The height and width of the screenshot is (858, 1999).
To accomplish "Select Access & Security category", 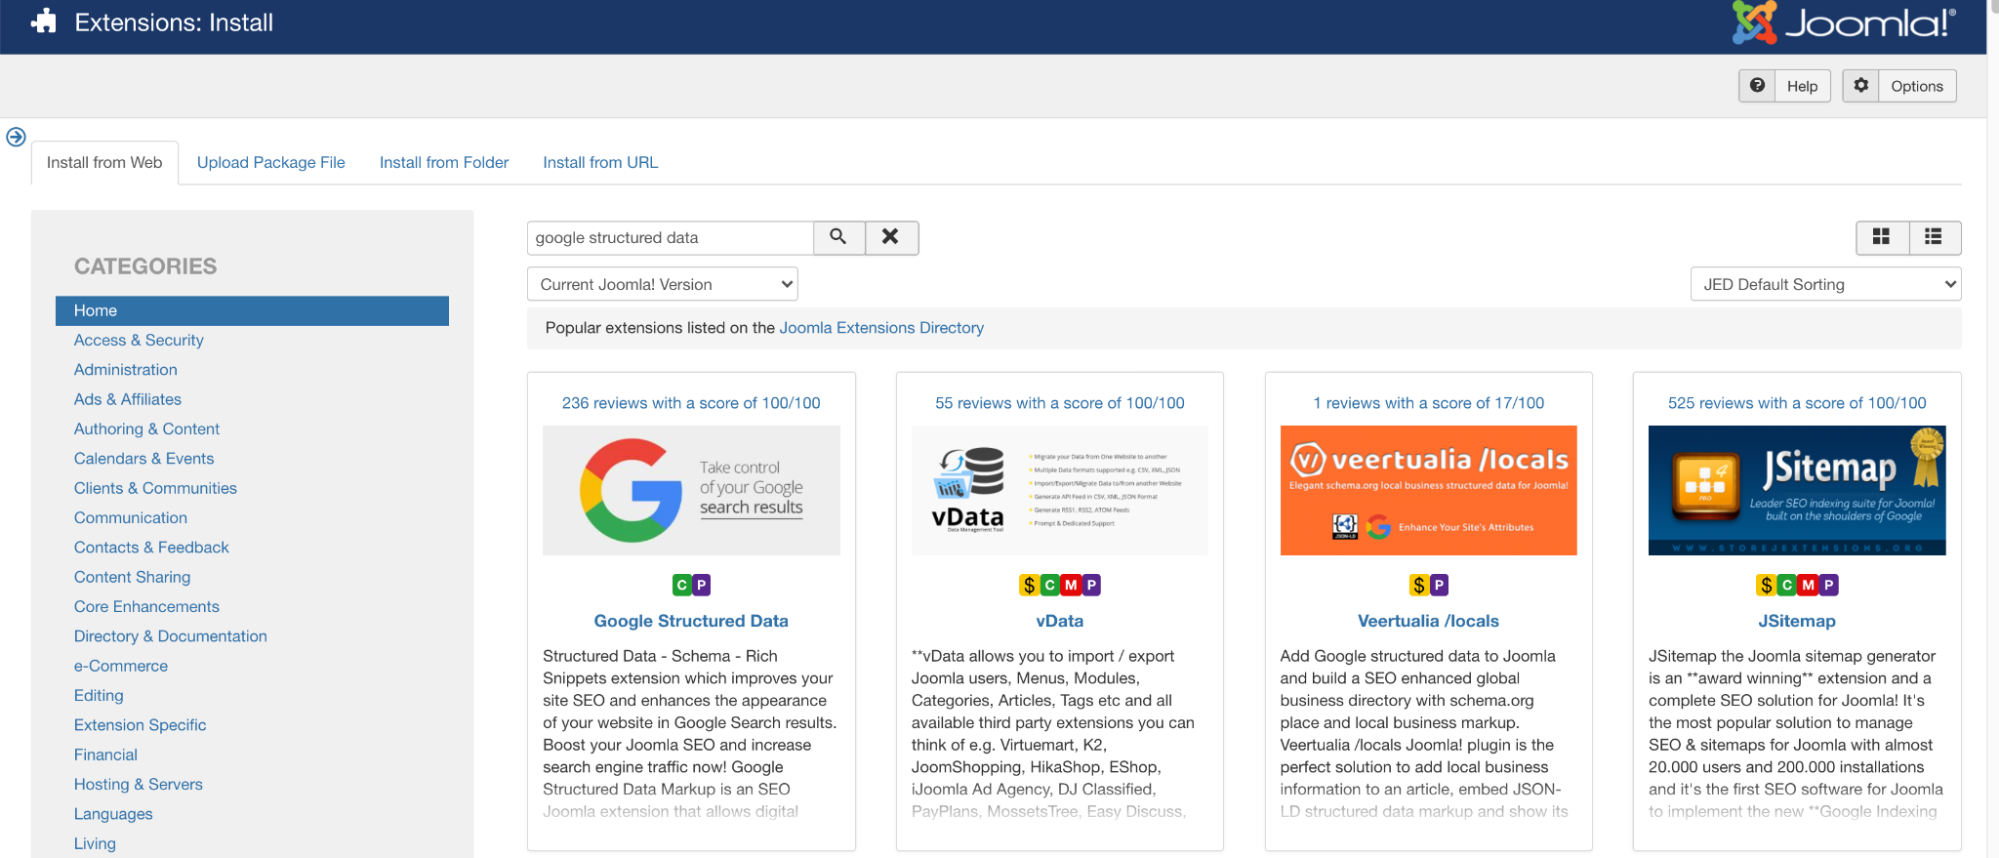I will tap(139, 340).
